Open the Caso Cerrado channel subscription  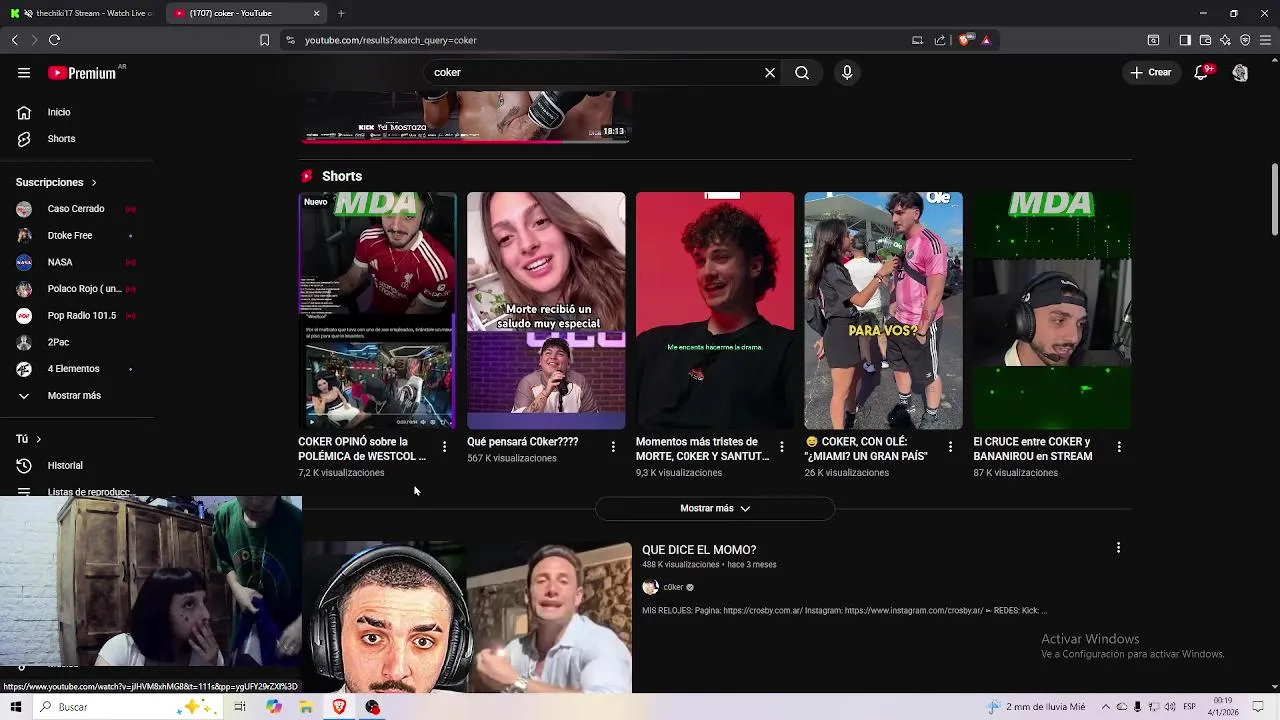point(76,209)
